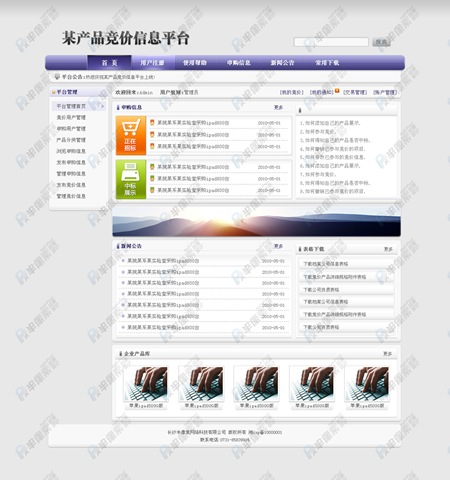Open 更多 link in 表格下载 section
Viewport: 450px width, 480px height.
pos(388,249)
